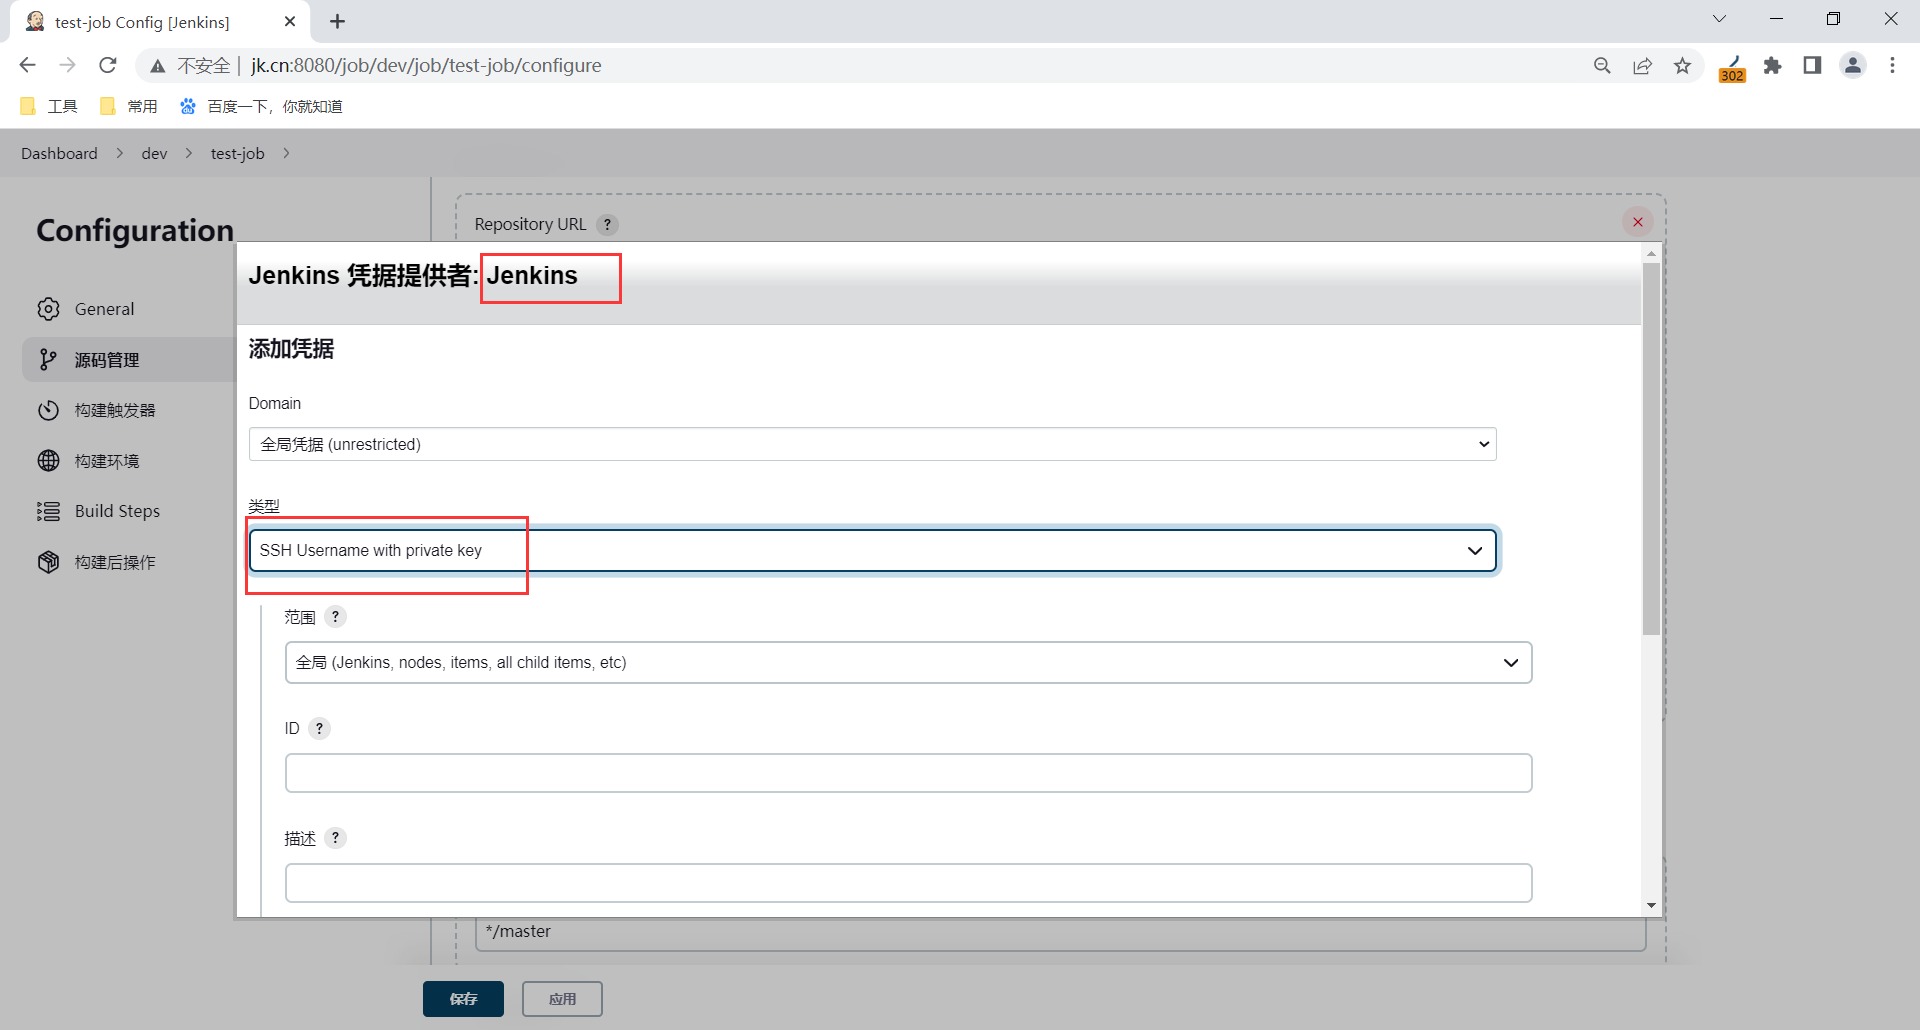Go to Dashboard breadcrumb link

click(x=59, y=153)
